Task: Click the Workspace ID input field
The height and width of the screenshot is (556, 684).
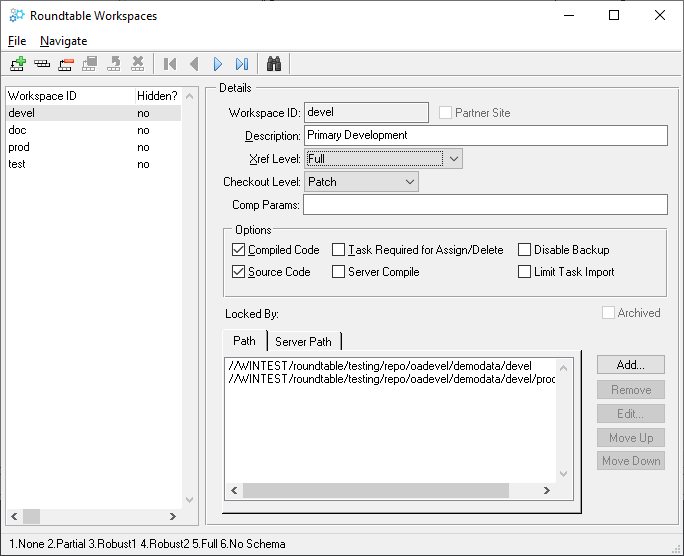Action: pos(366,113)
